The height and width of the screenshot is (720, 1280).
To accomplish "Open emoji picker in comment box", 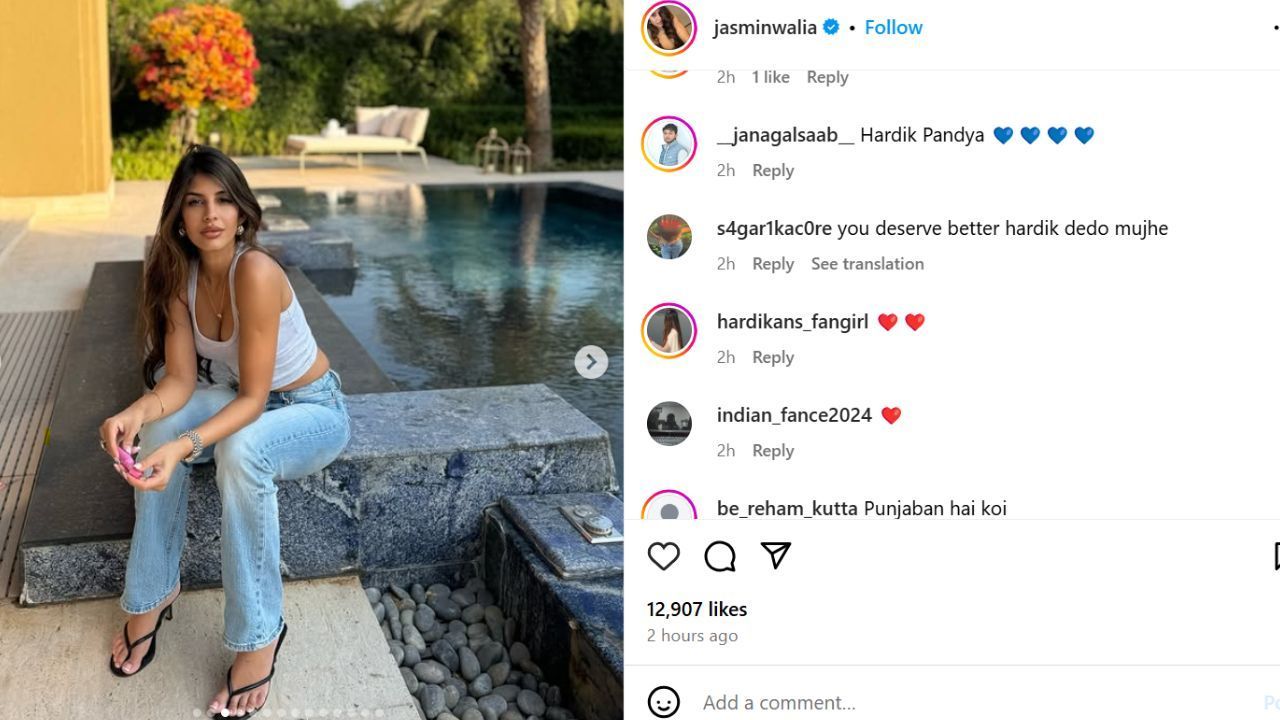I will 663,702.
